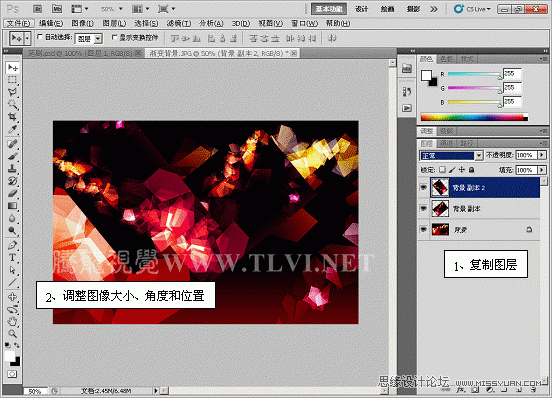Open the blend mode dropdown in the Layers panel
Screen dimensions: 552x398
tap(451, 155)
